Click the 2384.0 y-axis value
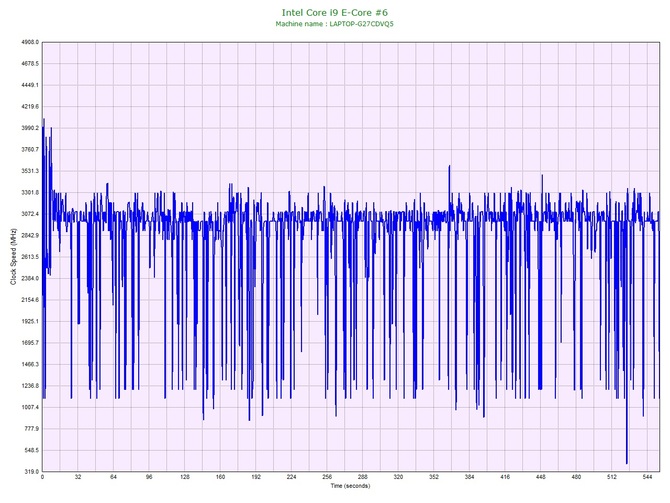The width and height of the screenshot is (670, 503). pyautogui.click(x=30, y=279)
